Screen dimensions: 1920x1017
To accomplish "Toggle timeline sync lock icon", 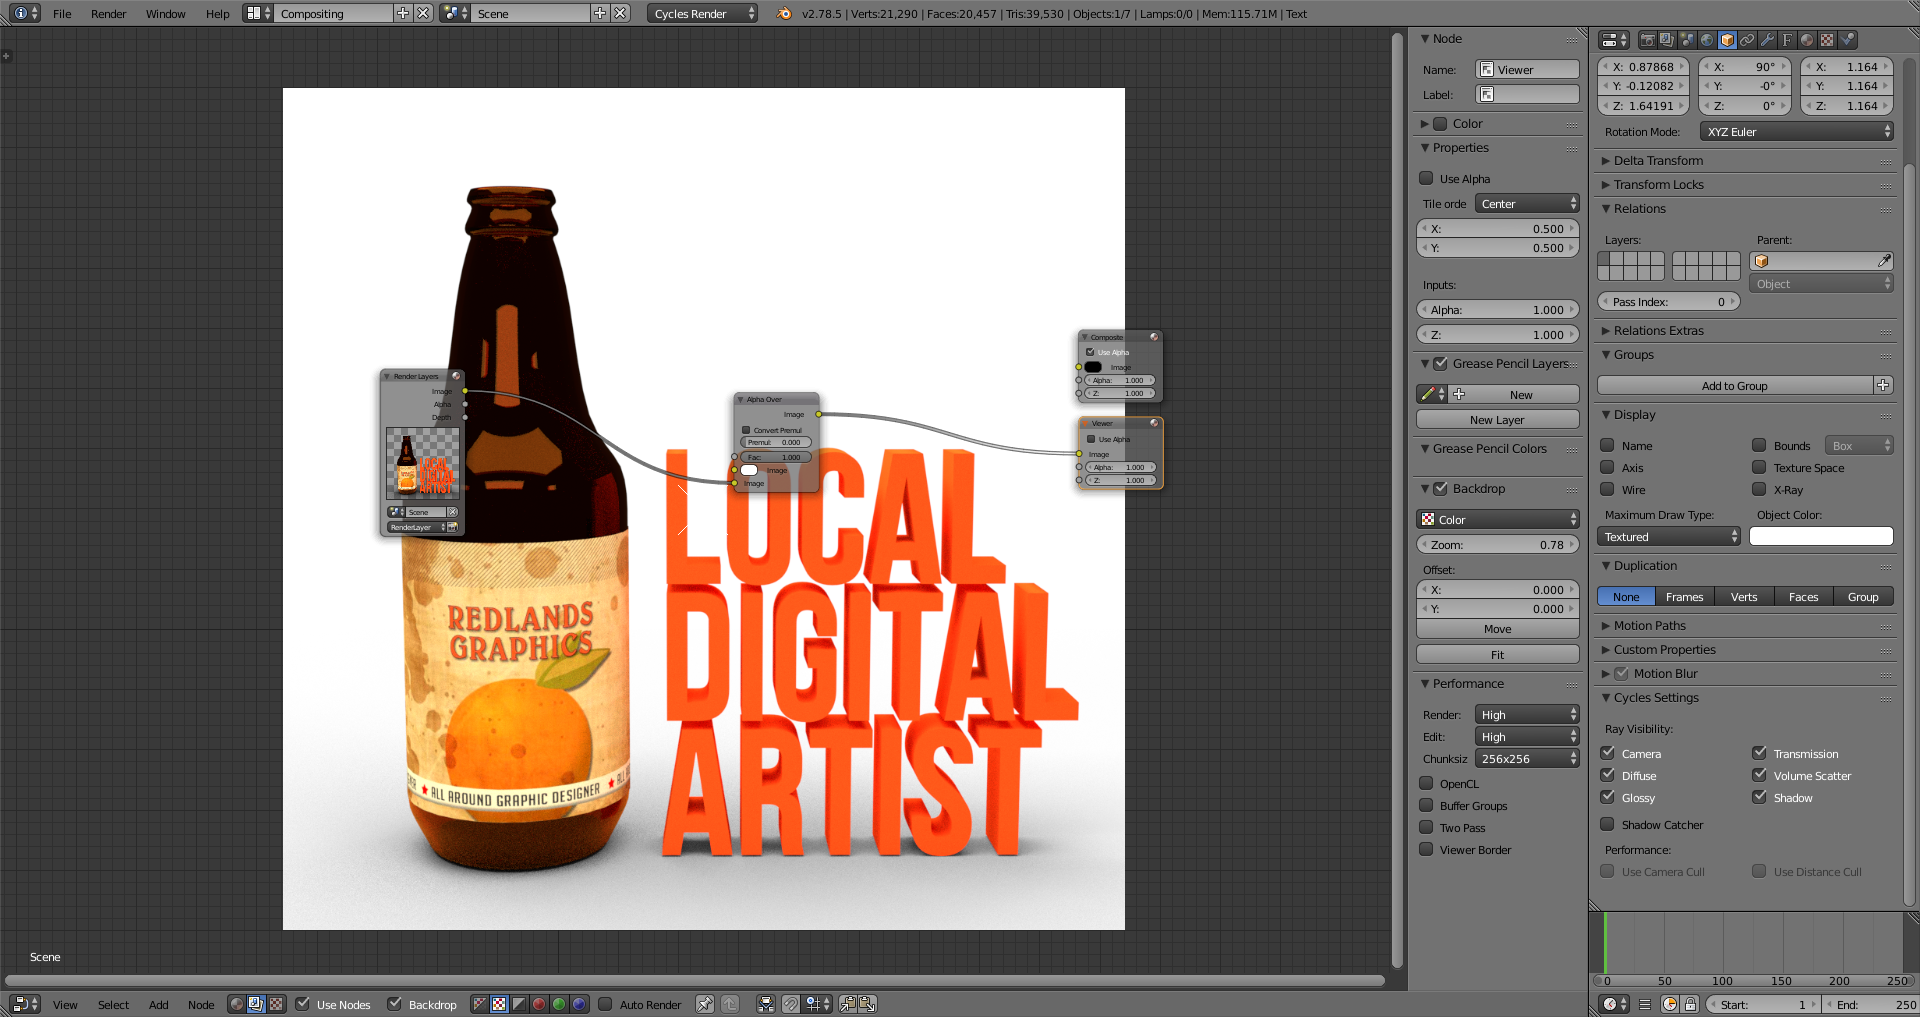I will point(1690,1004).
